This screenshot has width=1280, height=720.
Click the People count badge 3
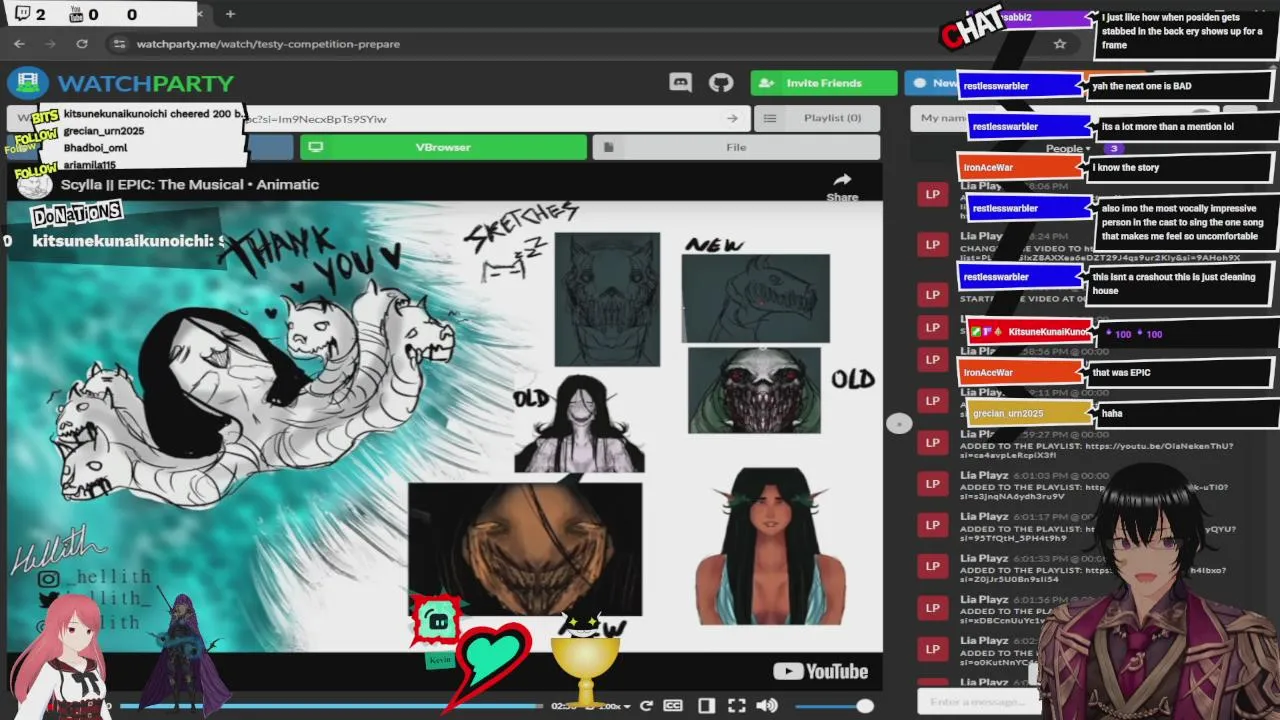tap(1113, 149)
